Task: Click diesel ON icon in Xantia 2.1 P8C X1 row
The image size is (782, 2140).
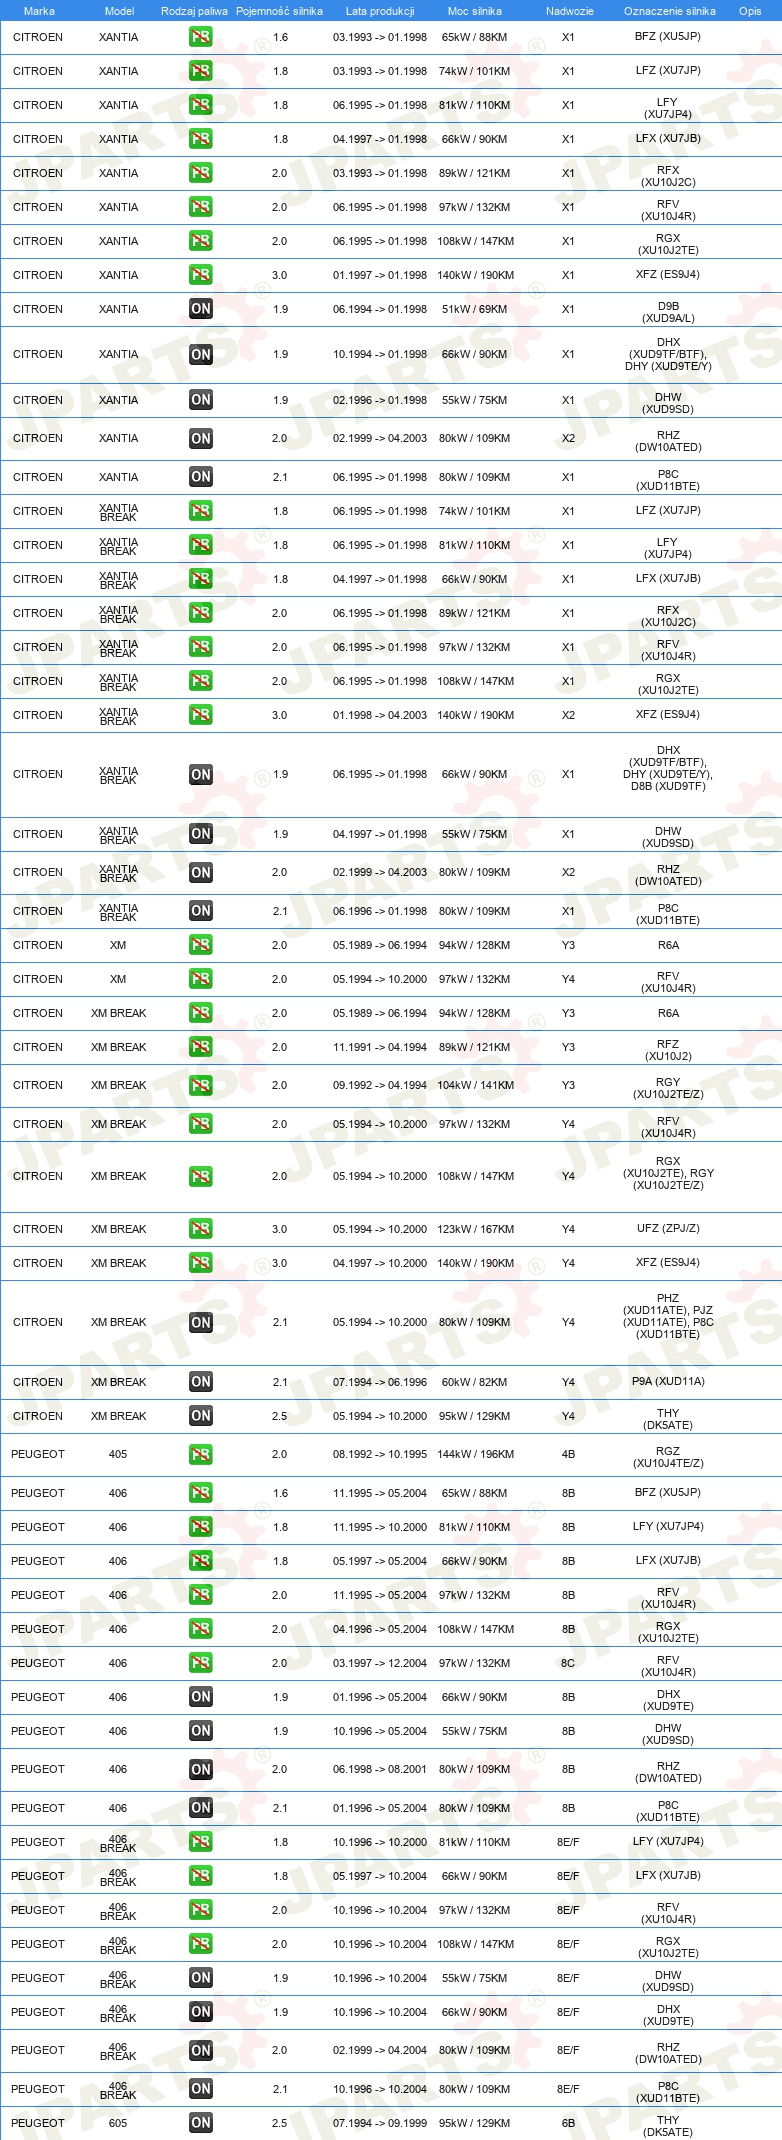Action: click(x=201, y=477)
